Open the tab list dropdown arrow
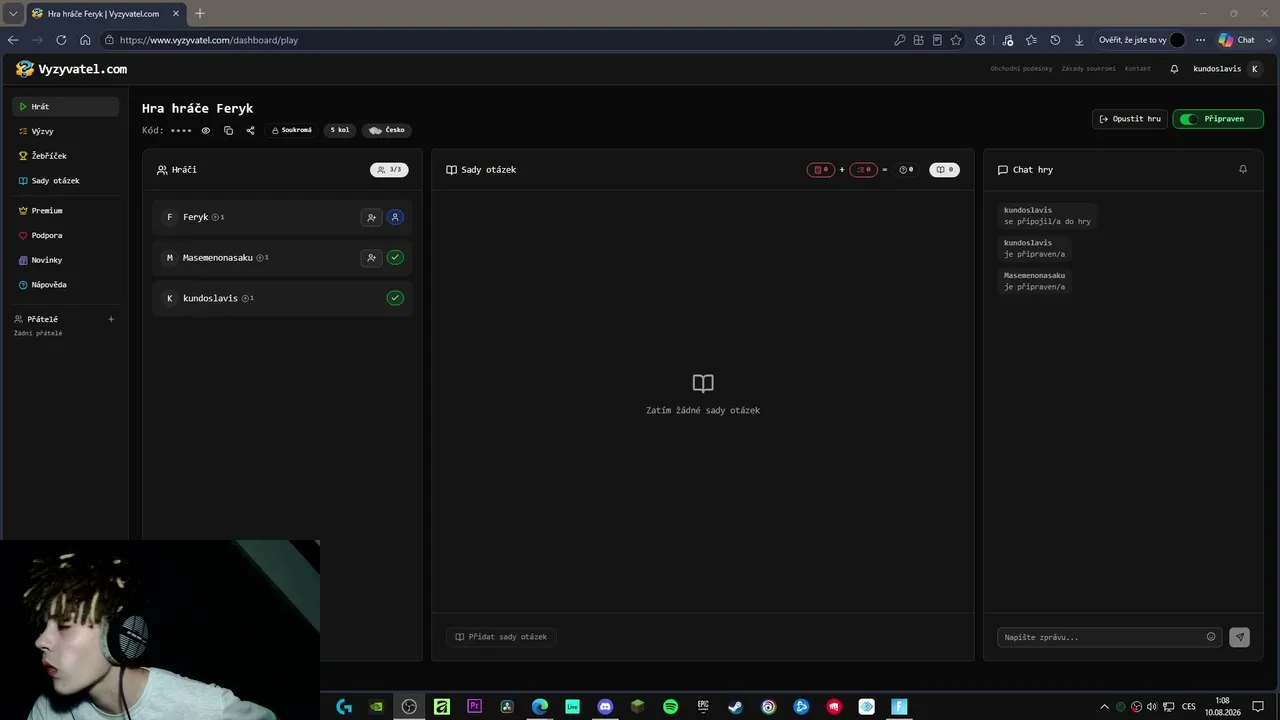 13,13
